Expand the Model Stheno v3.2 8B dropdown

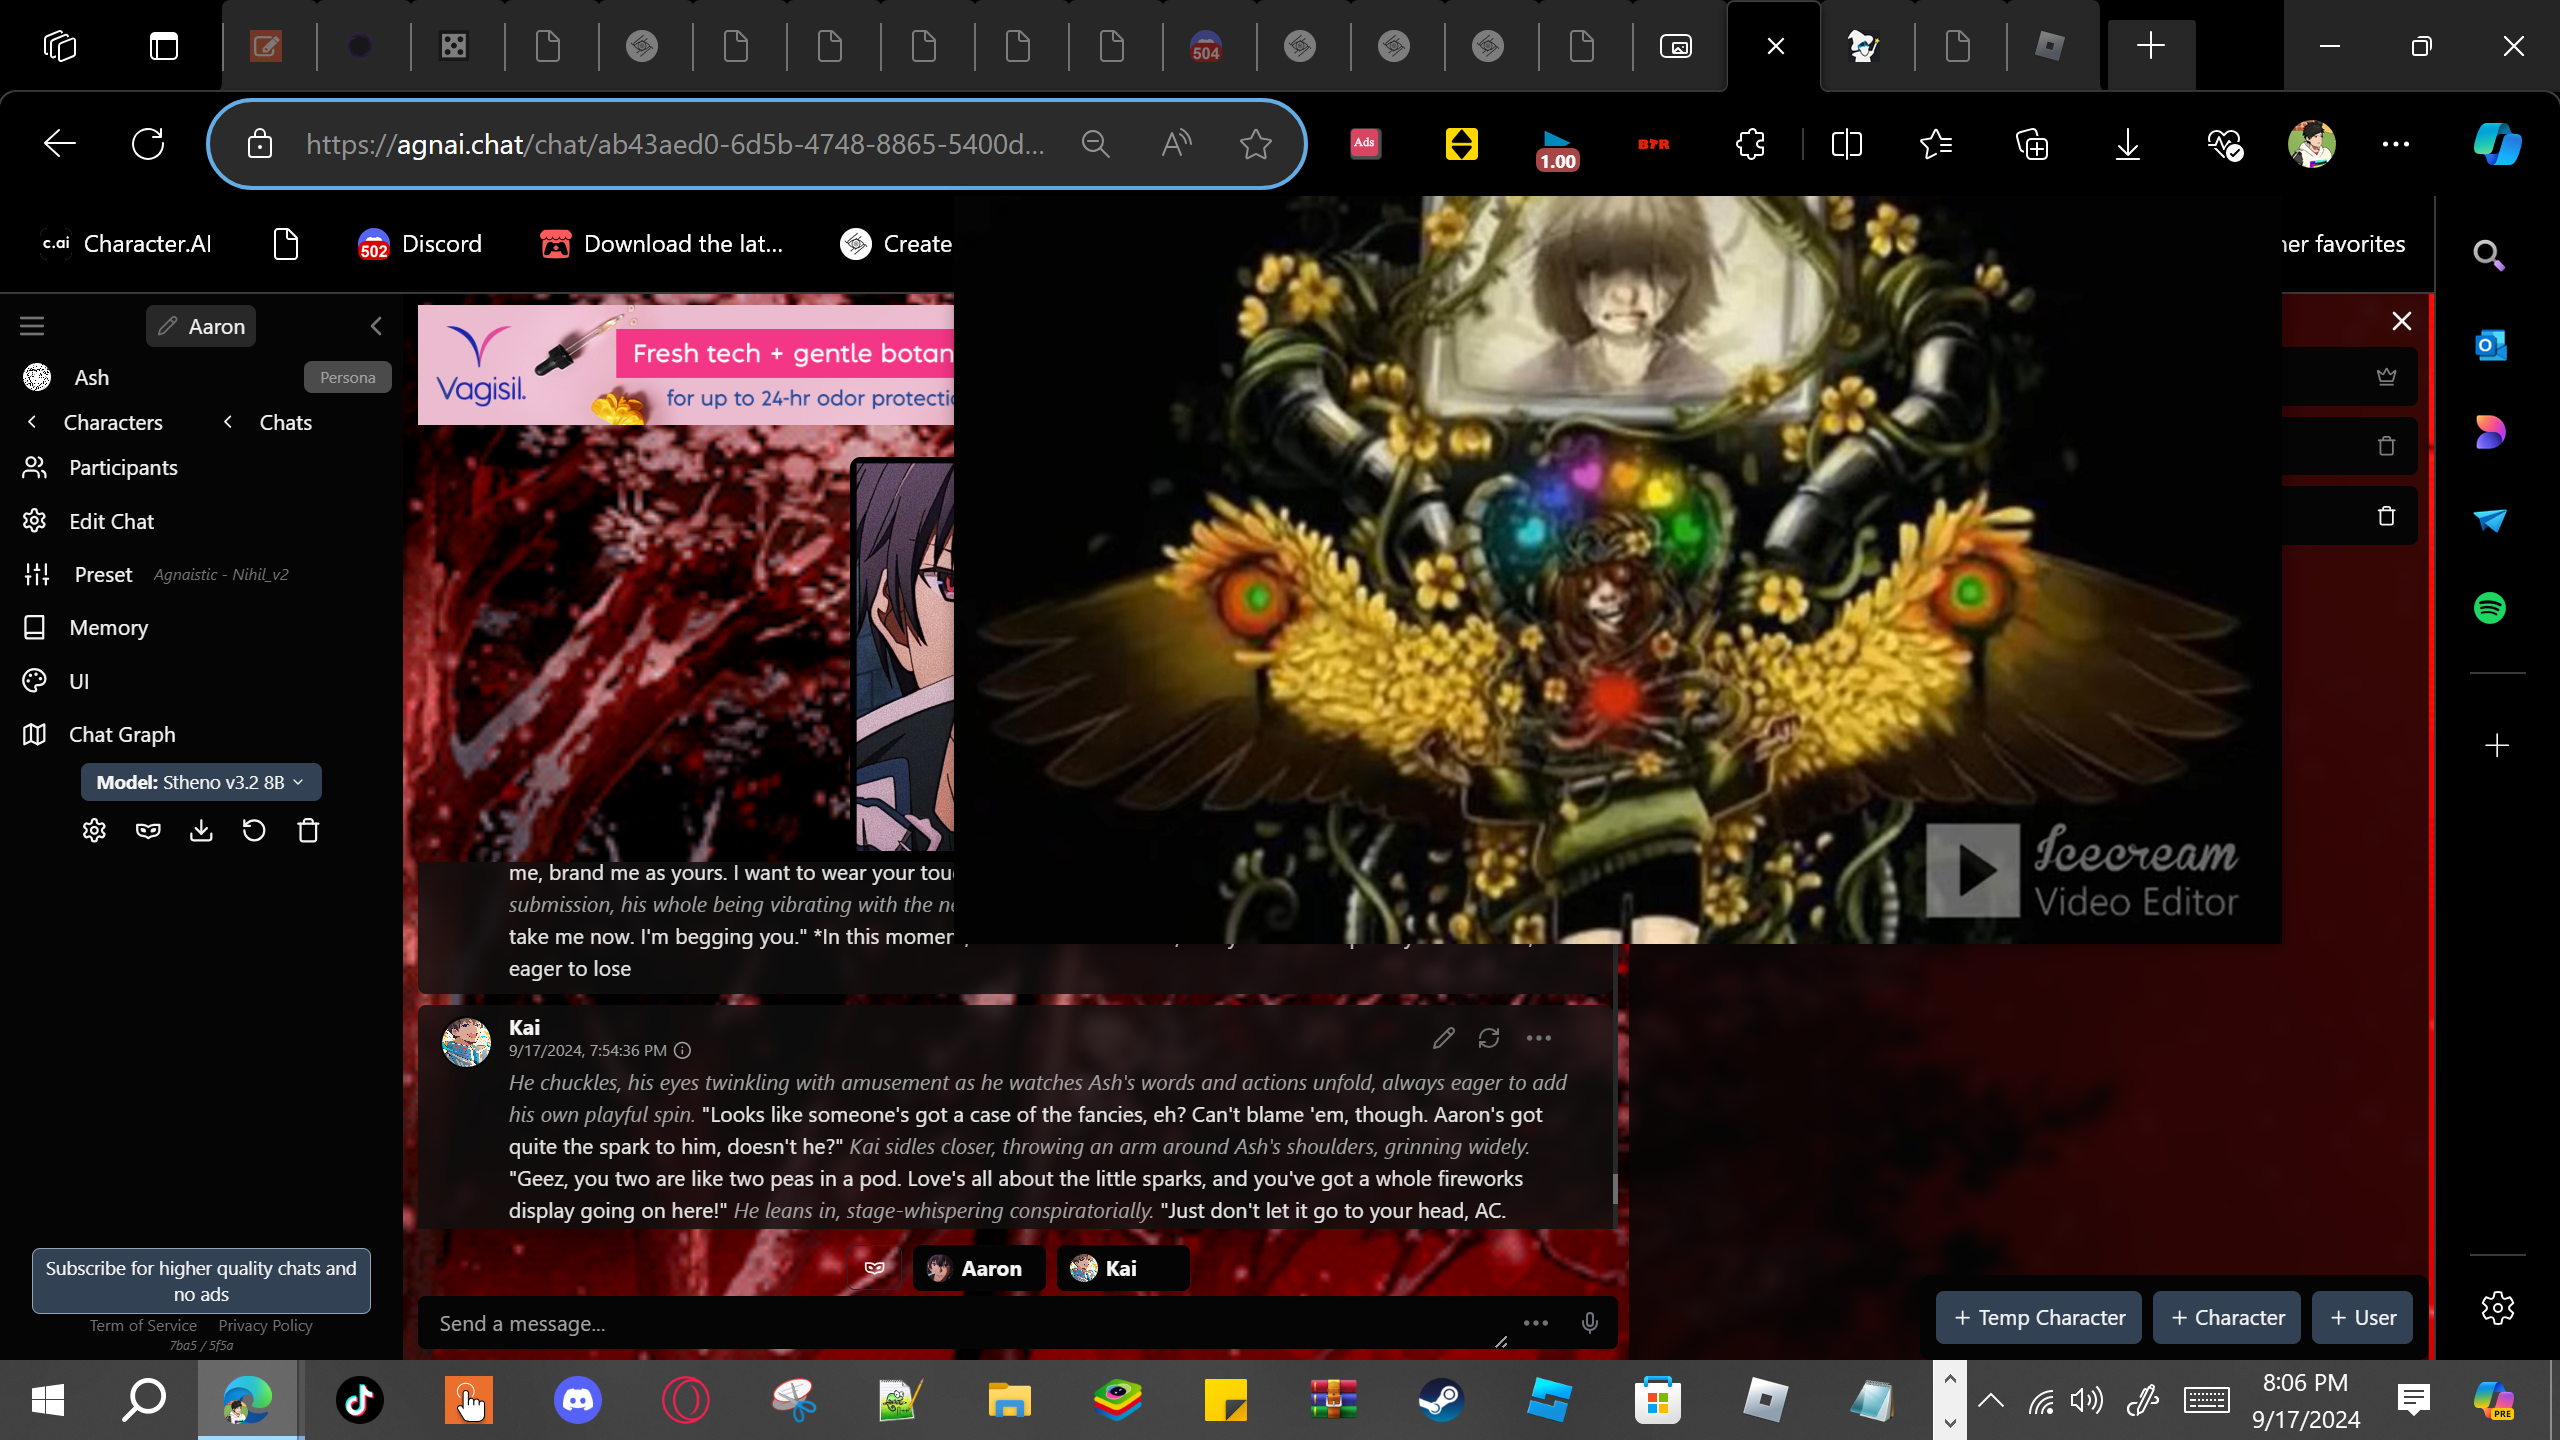[200, 782]
